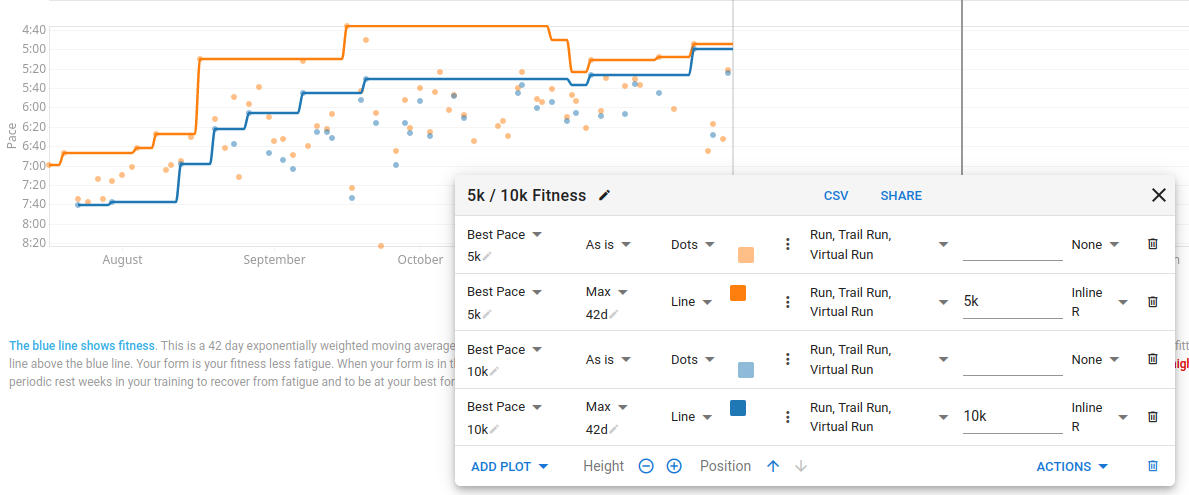The height and width of the screenshot is (495, 1189).
Task: Edit the 5k / 10k Fitness chart title
Action: pos(604,196)
